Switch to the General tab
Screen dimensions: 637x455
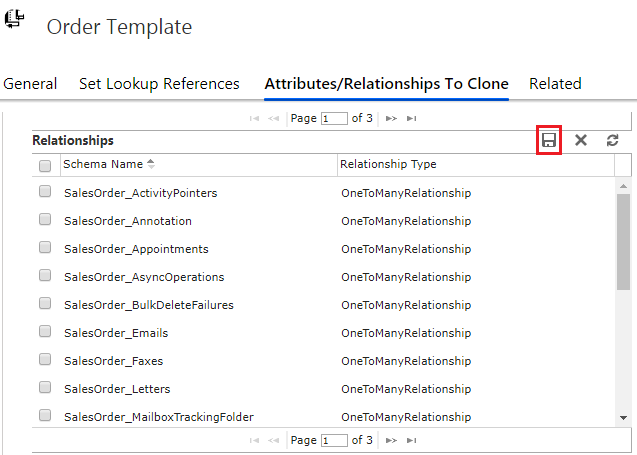(30, 84)
